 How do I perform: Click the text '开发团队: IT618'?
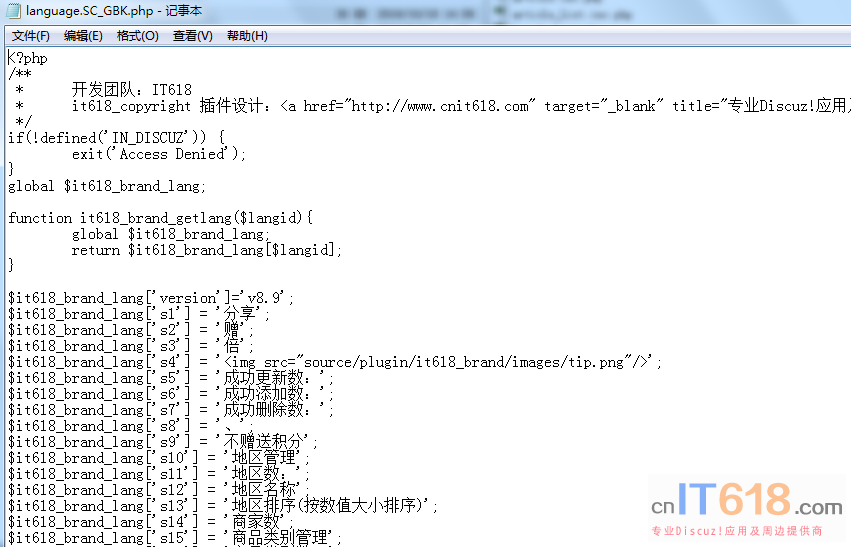[x=132, y=90]
